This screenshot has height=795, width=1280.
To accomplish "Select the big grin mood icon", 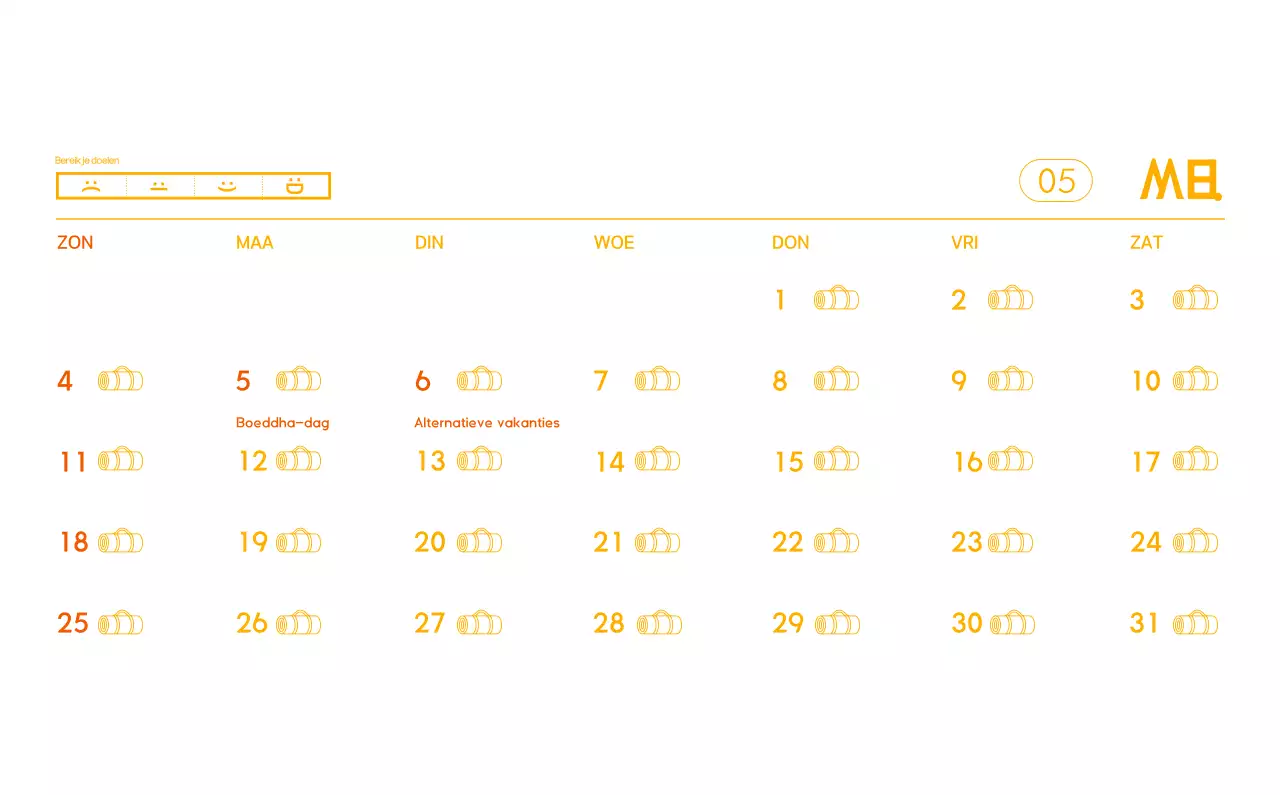I will tap(295, 186).
